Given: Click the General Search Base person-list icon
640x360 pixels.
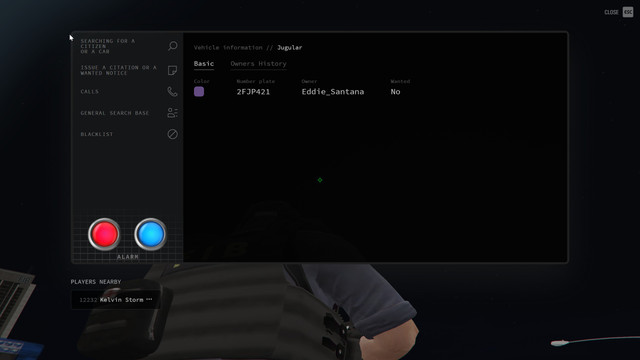Looking at the screenshot, I should click(x=173, y=113).
